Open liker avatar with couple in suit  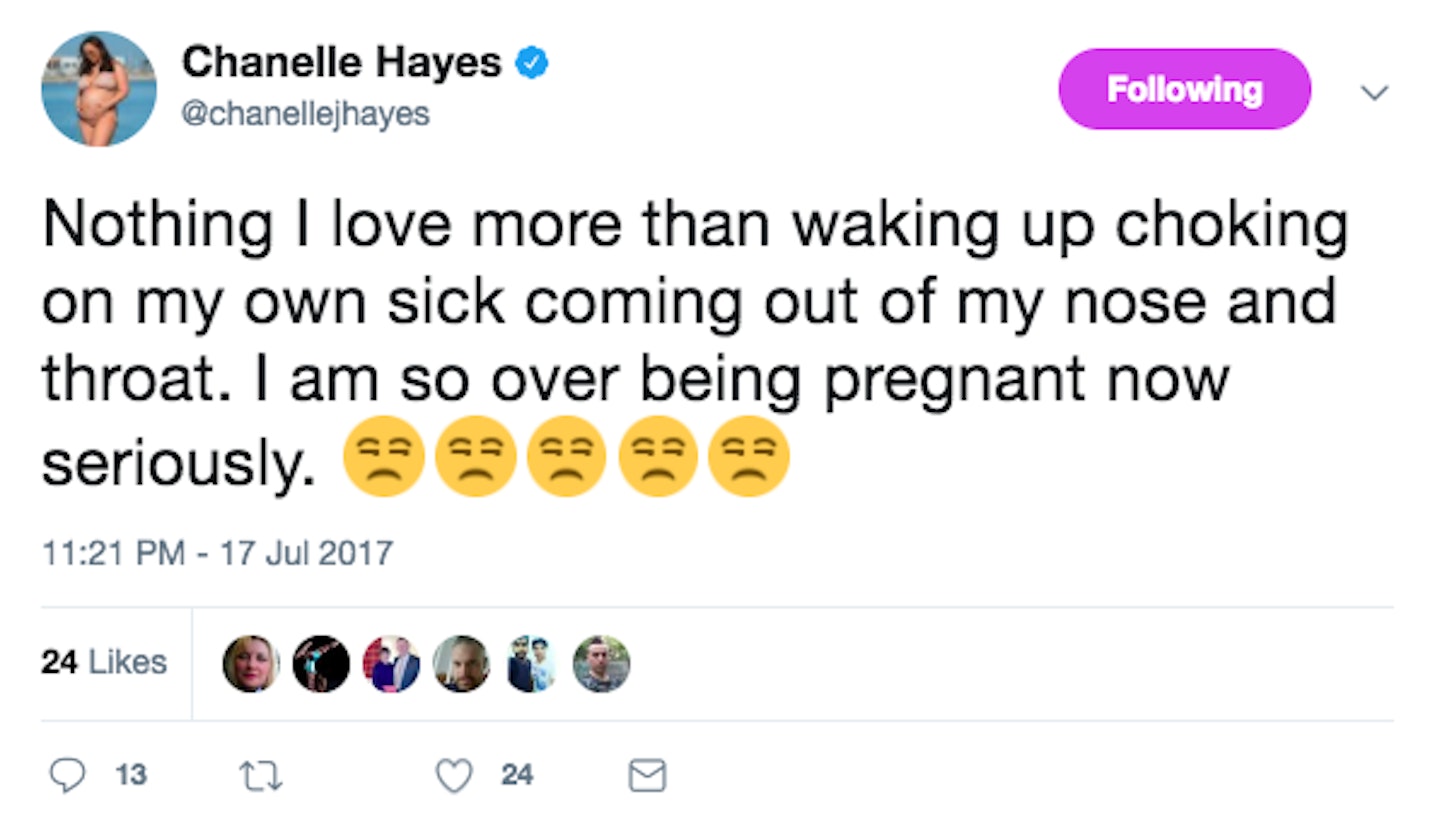click(391, 664)
